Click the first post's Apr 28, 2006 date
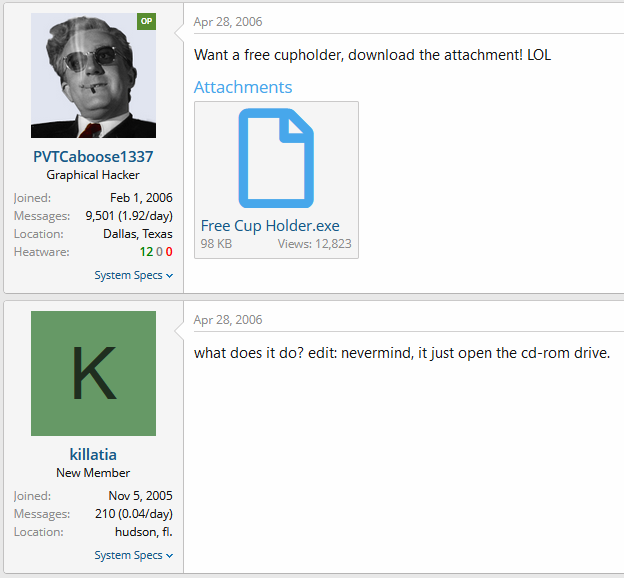624x578 pixels. (x=228, y=22)
